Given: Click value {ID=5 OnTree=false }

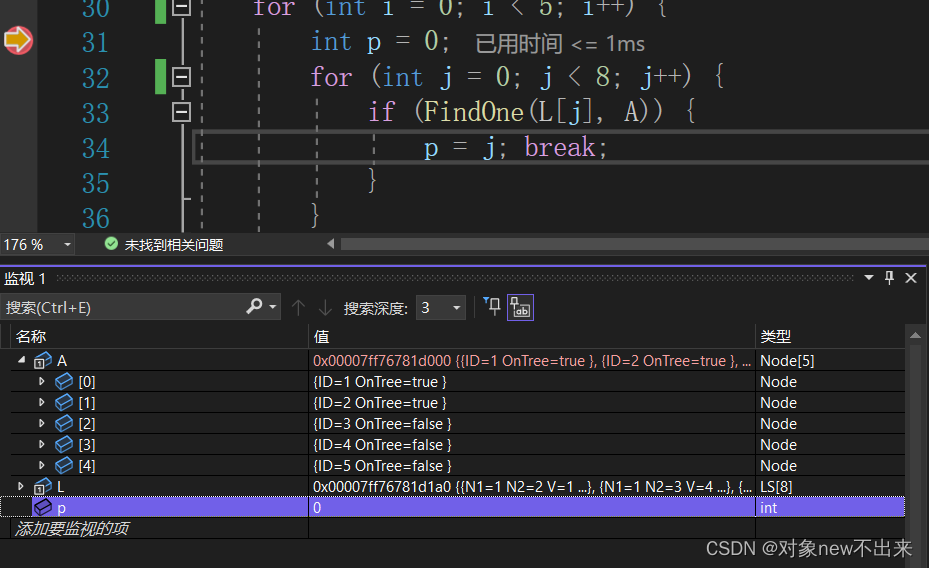Looking at the screenshot, I should point(382,466).
